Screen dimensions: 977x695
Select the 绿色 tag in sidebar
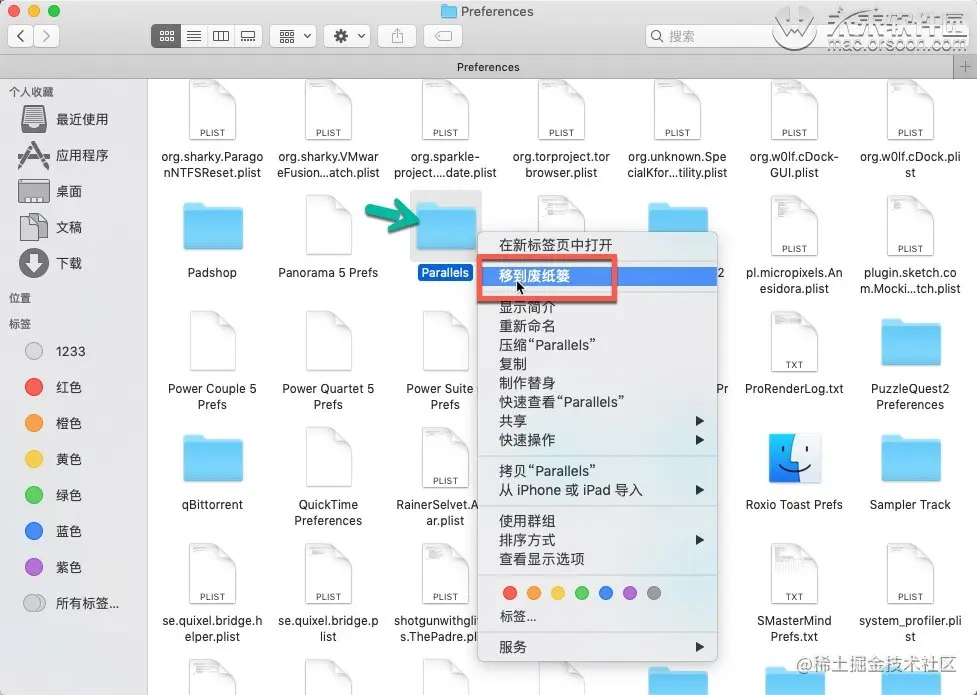click(54, 496)
